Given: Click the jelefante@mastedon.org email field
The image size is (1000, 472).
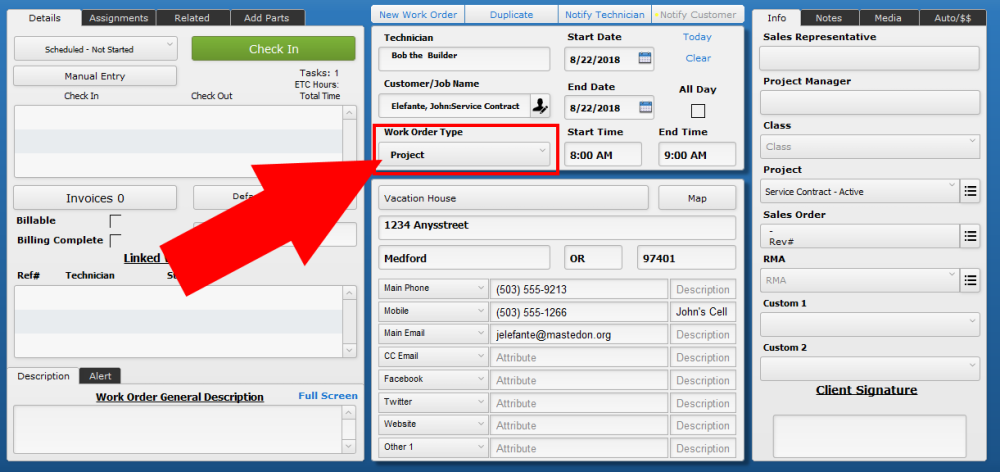Looking at the screenshot, I should [579, 334].
